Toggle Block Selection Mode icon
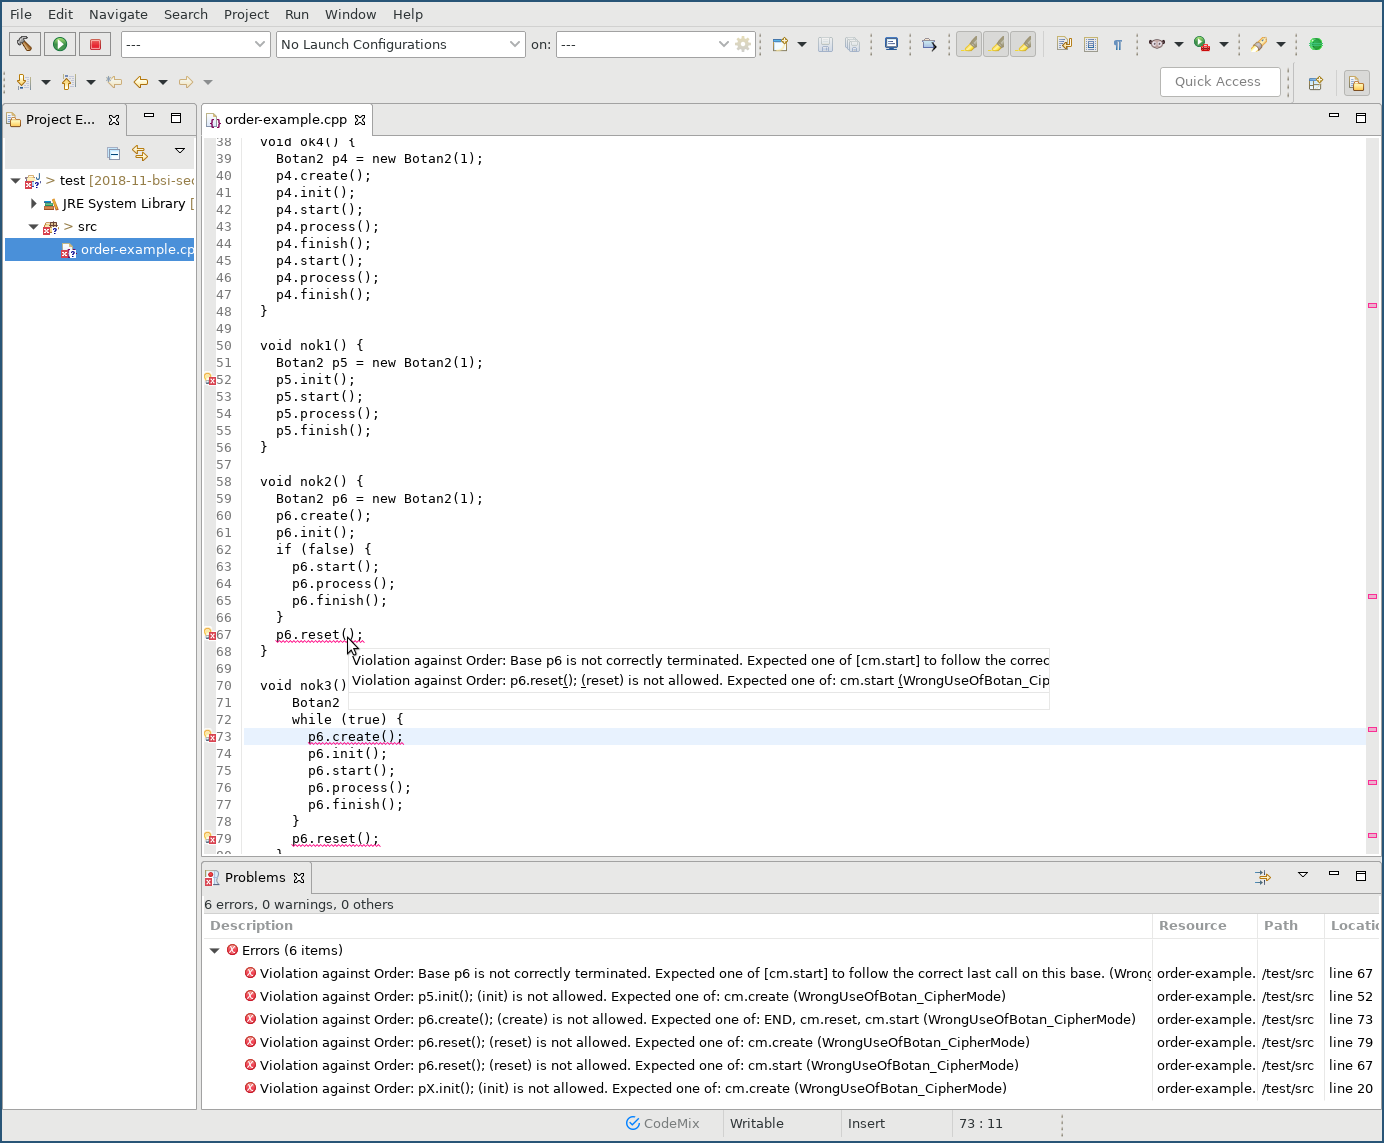Image resolution: width=1384 pixels, height=1143 pixels. point(1091,44)
